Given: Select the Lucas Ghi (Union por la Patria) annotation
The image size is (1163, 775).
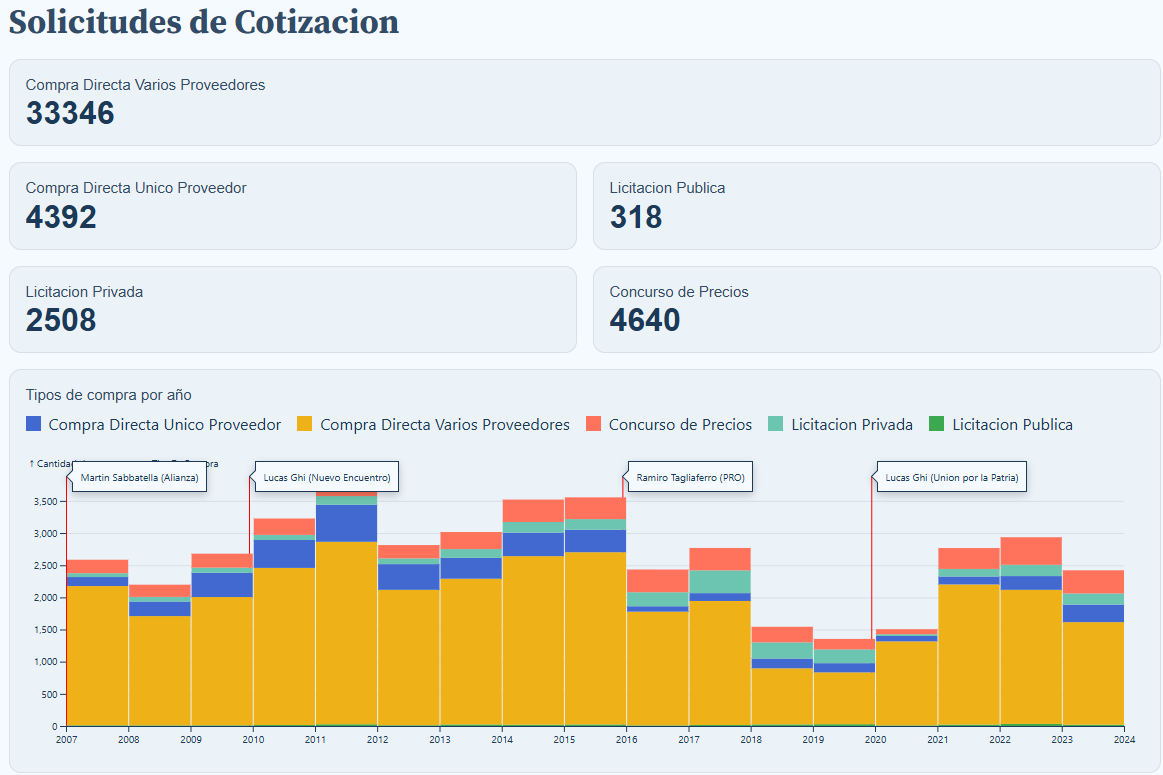Looking at the screenshot, I should (x=951, y=477).
